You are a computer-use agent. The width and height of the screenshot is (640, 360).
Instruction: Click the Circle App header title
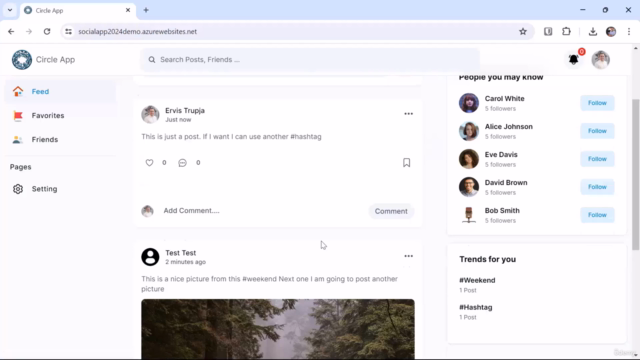55,60
